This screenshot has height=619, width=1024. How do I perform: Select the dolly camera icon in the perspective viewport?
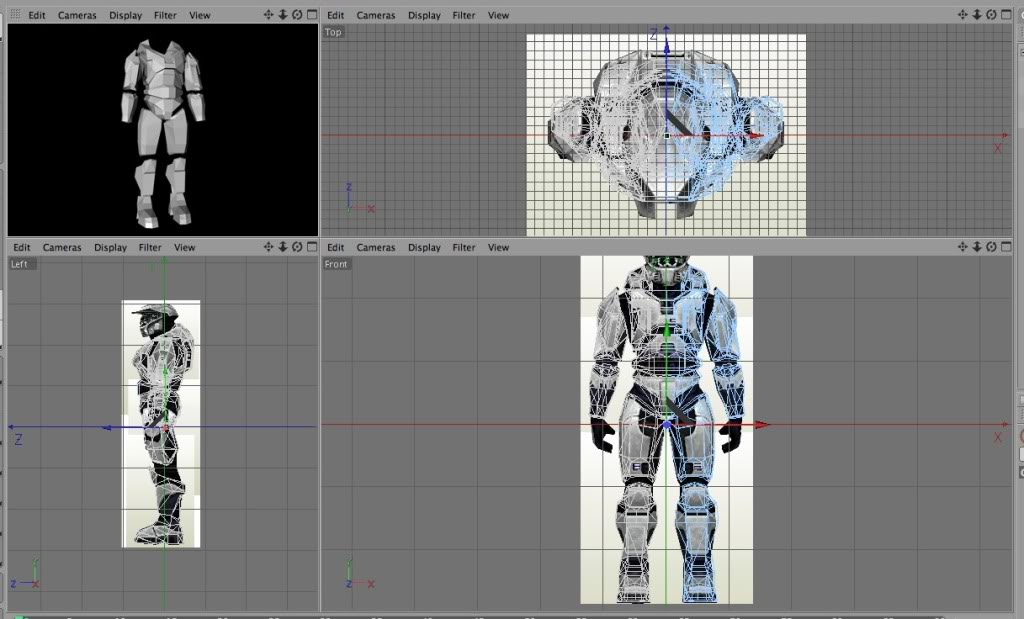point(283,15)
